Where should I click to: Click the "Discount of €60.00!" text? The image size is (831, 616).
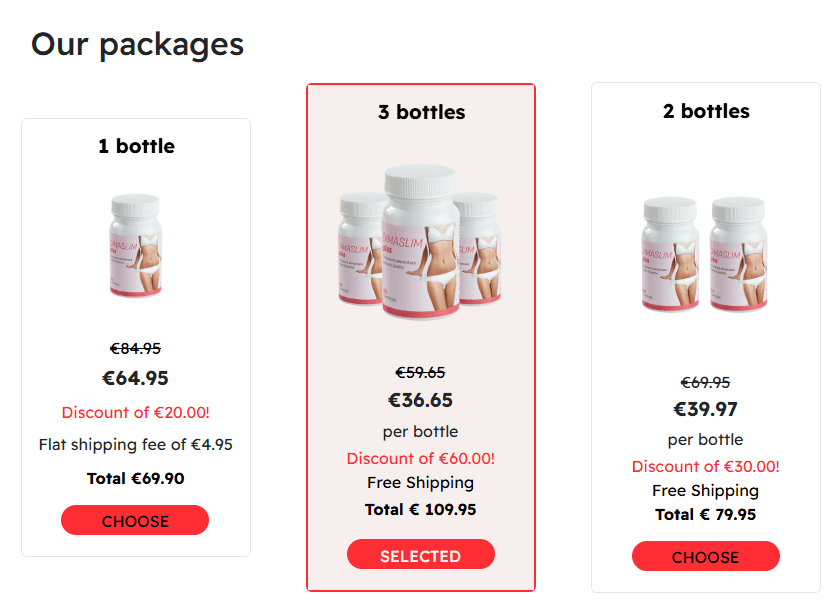[421, 459]
